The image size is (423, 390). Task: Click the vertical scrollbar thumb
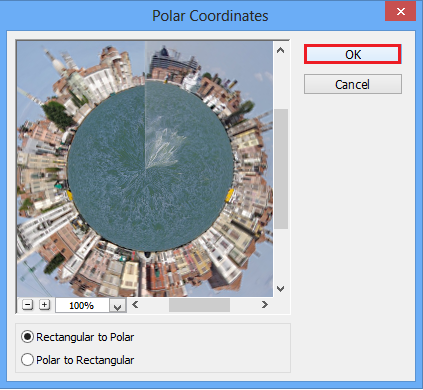point(281,169)
